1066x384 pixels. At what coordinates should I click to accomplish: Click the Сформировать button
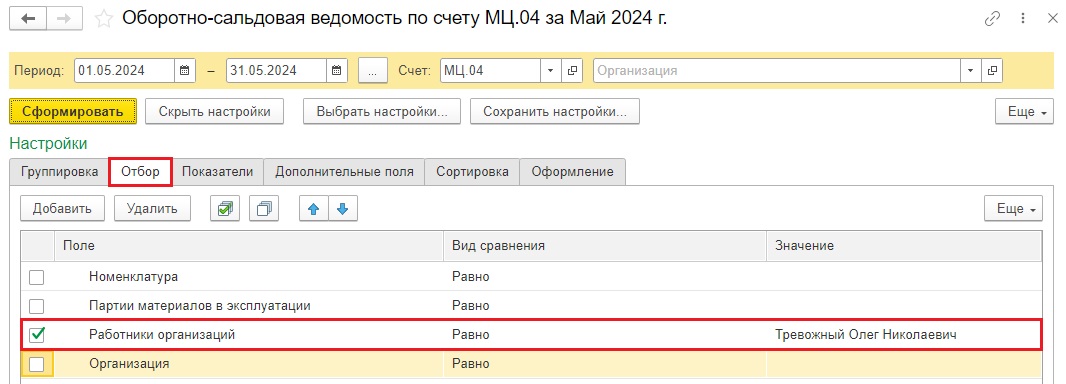tap(73, 111)
